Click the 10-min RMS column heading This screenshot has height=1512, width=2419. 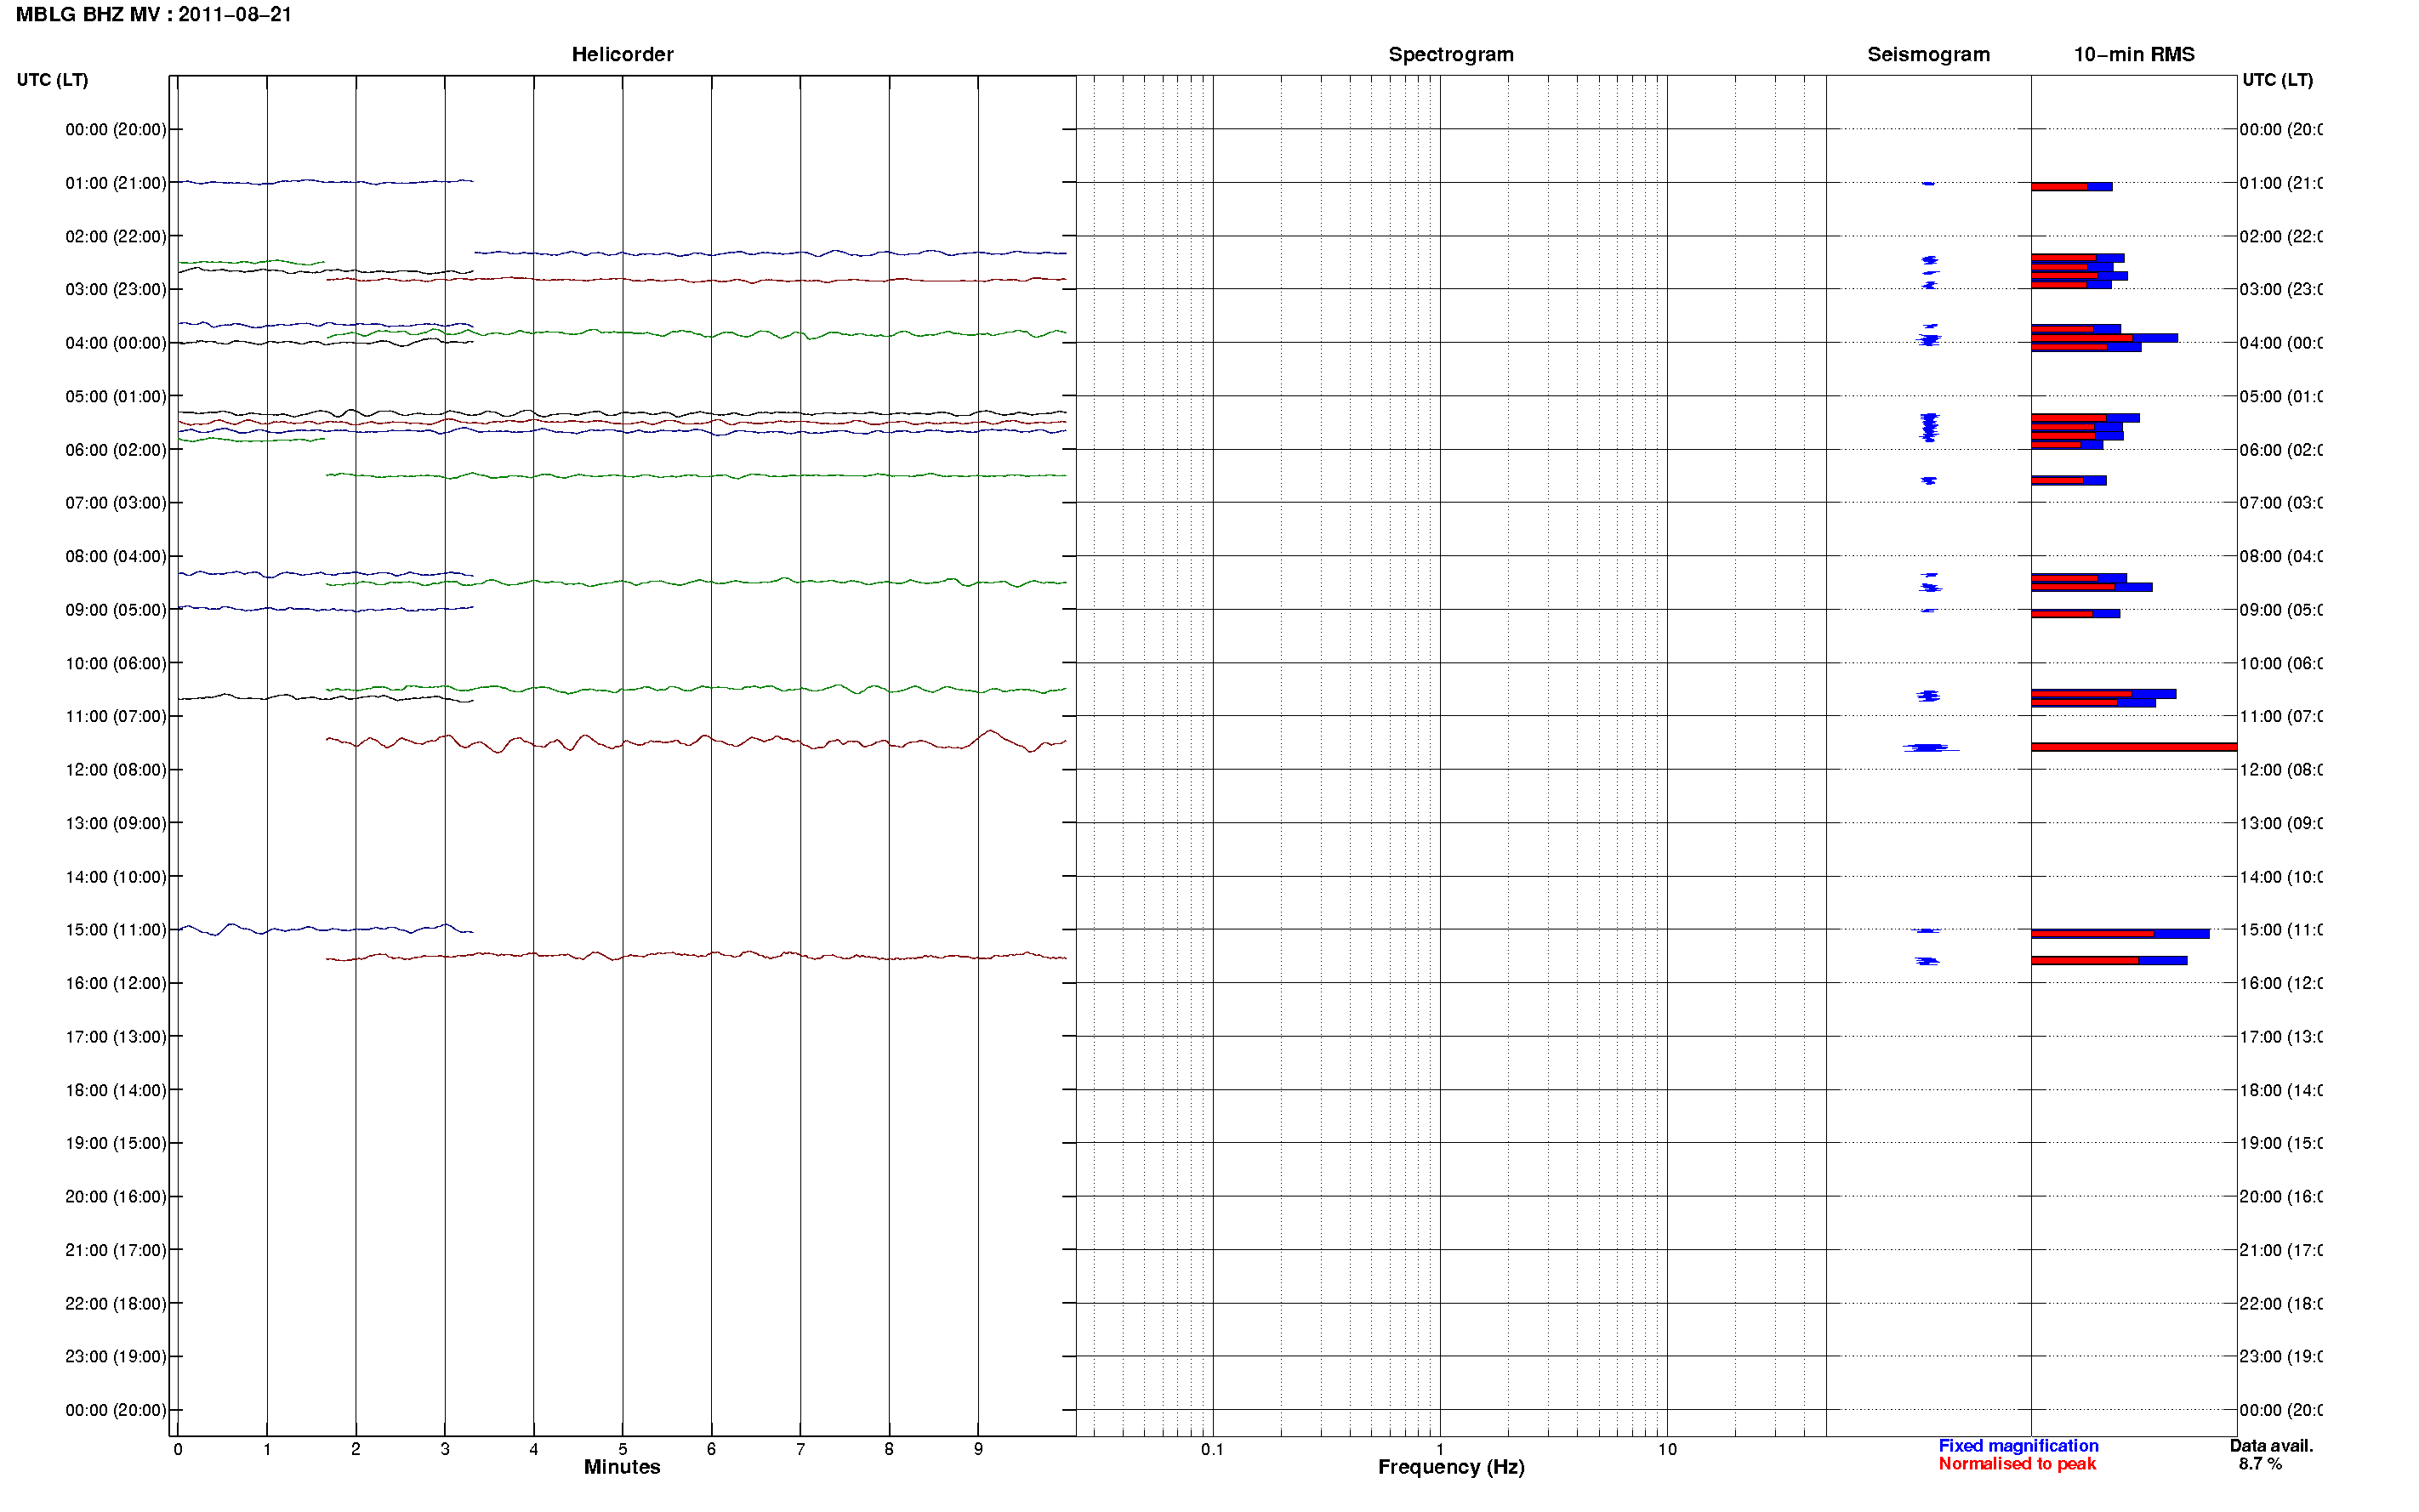(2133, 55)
